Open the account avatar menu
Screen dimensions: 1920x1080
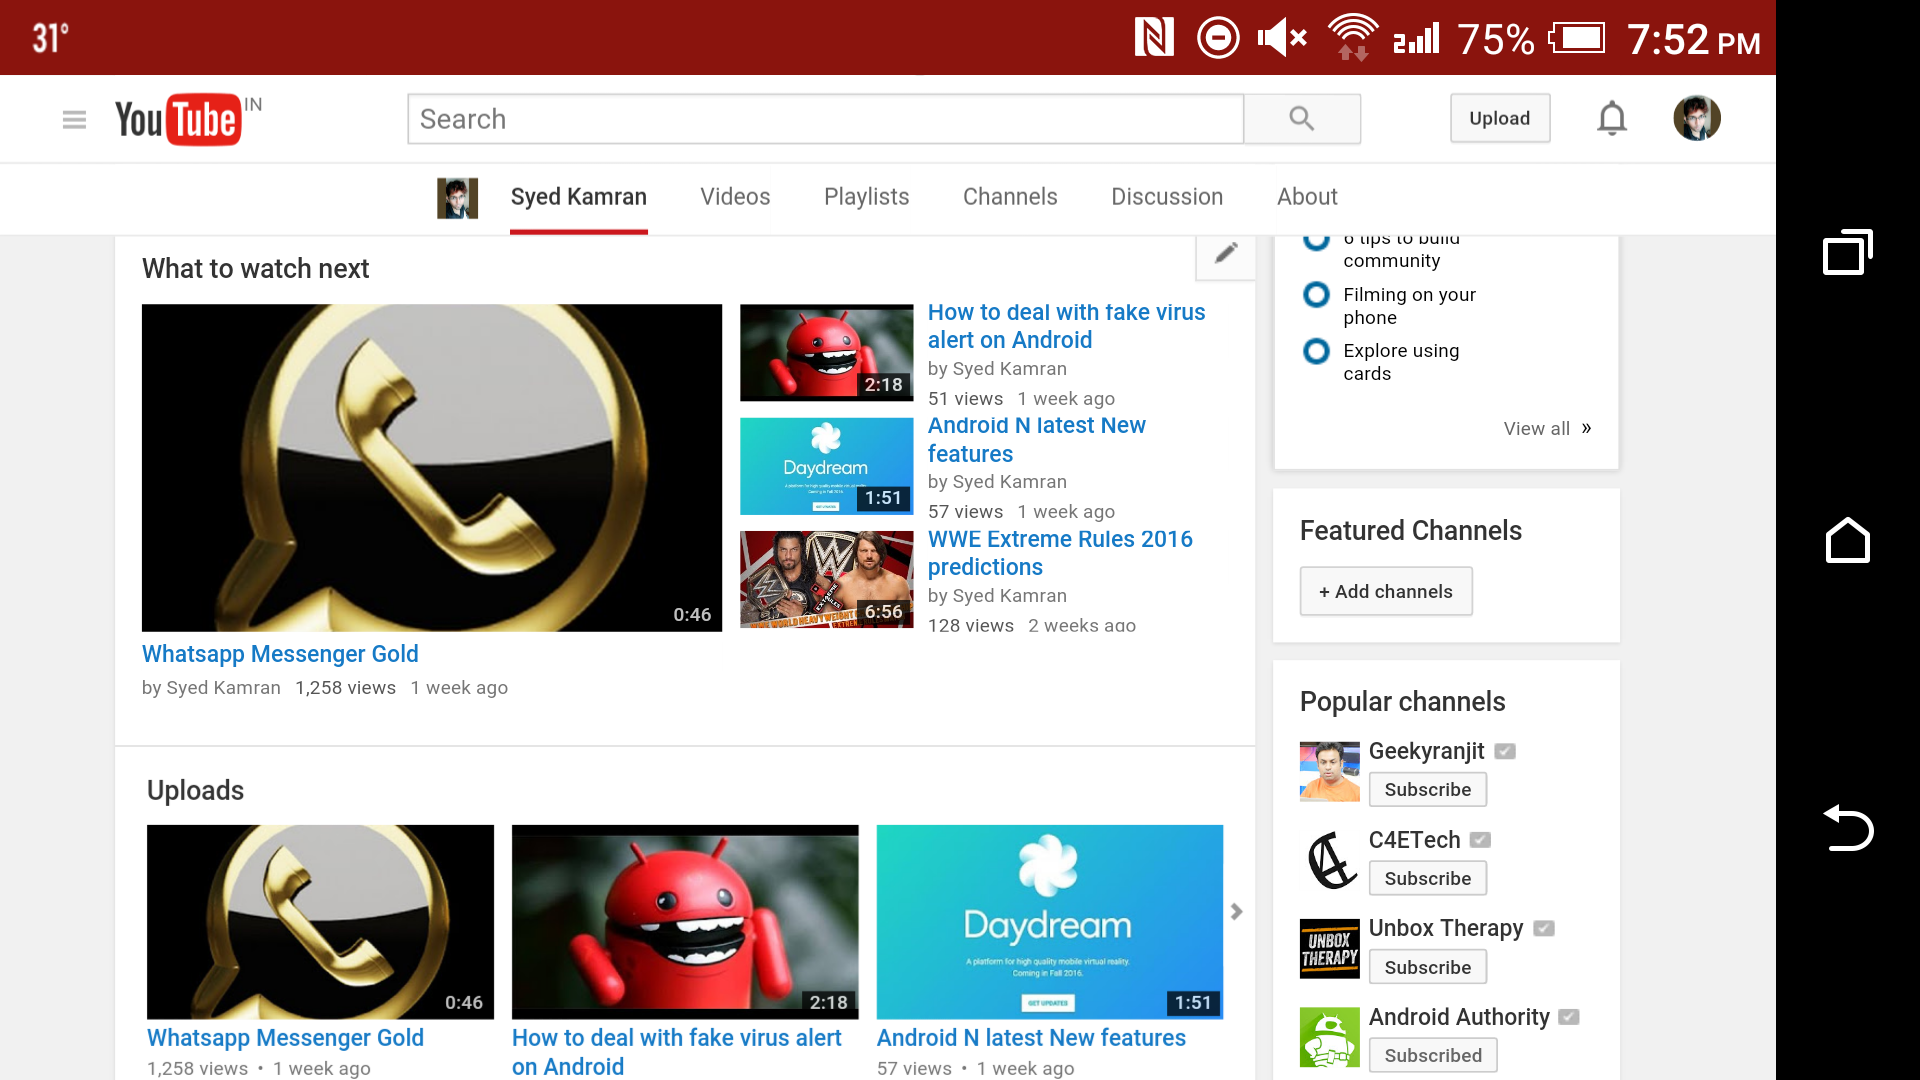tap(1696, 119)
